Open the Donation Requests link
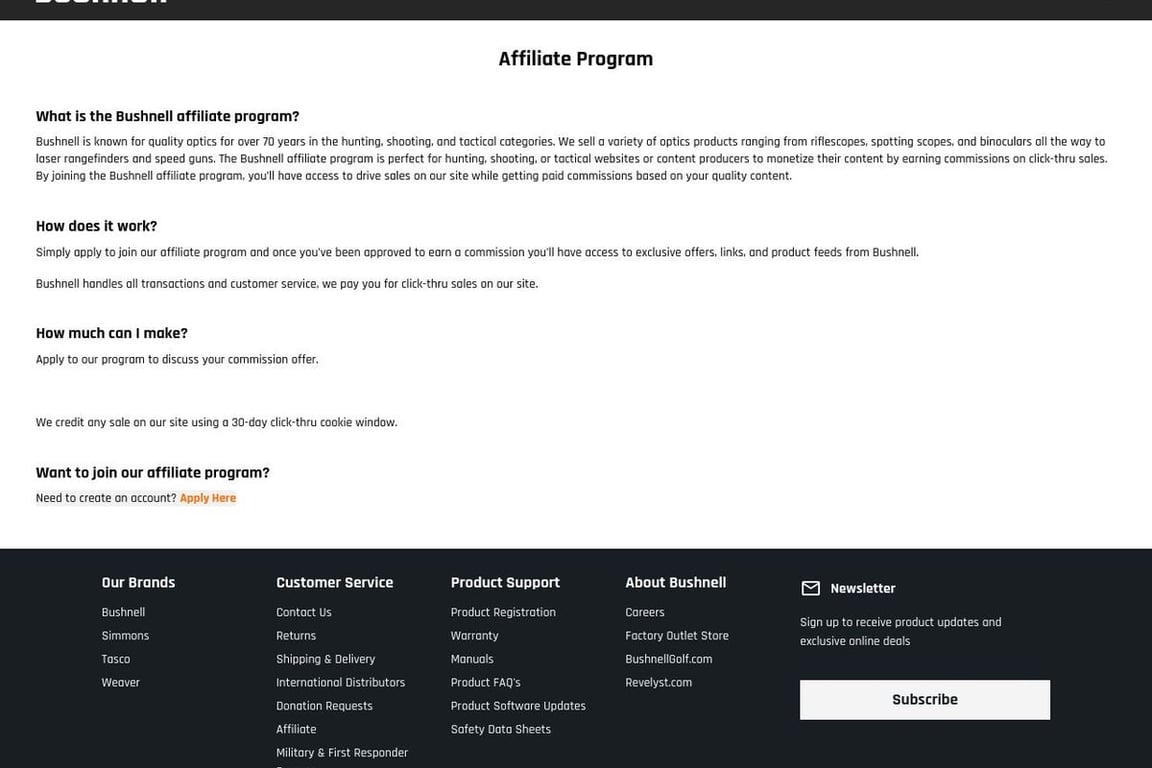Viewport: 1152px width, 768px height. point(324,706)
